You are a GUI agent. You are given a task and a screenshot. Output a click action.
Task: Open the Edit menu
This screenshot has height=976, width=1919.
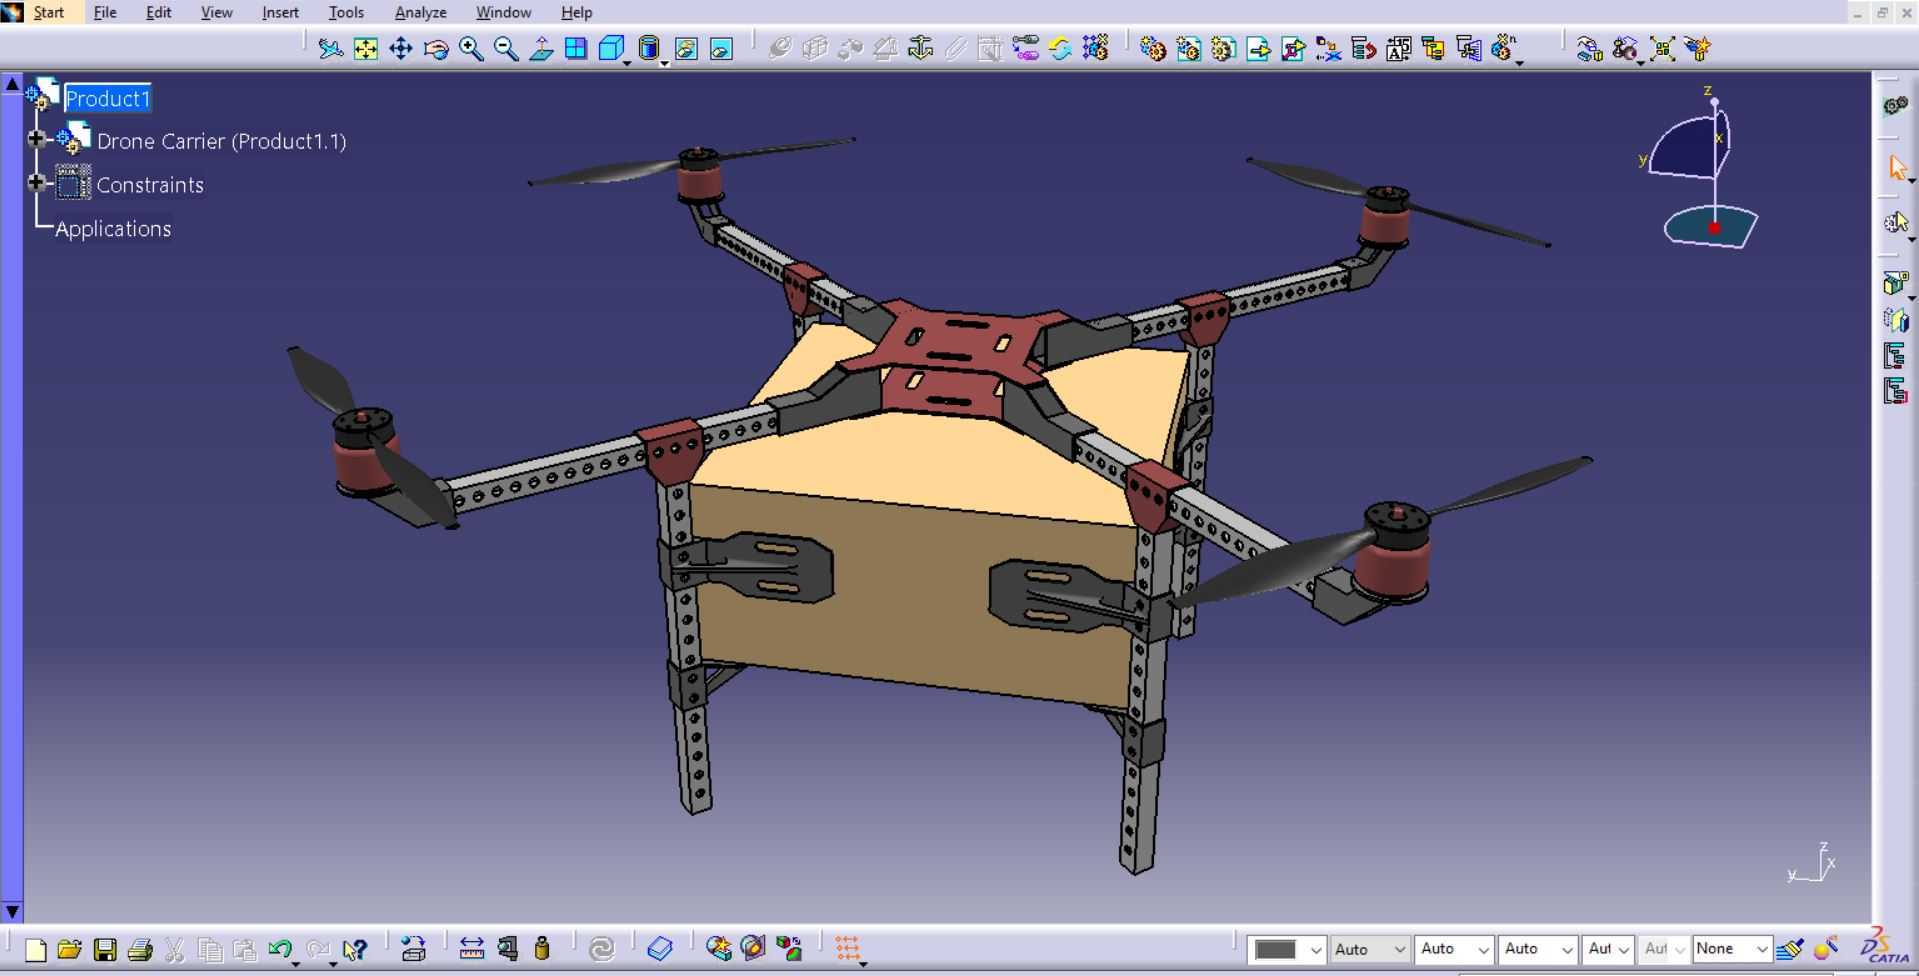[158, 12]
